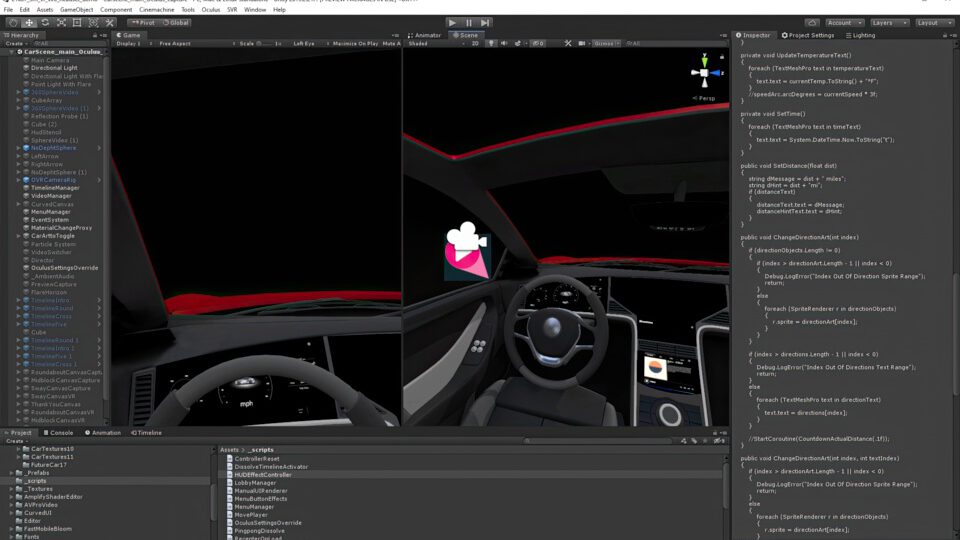
Task: Open the HUDEffectController script
Action: point(263,474)
